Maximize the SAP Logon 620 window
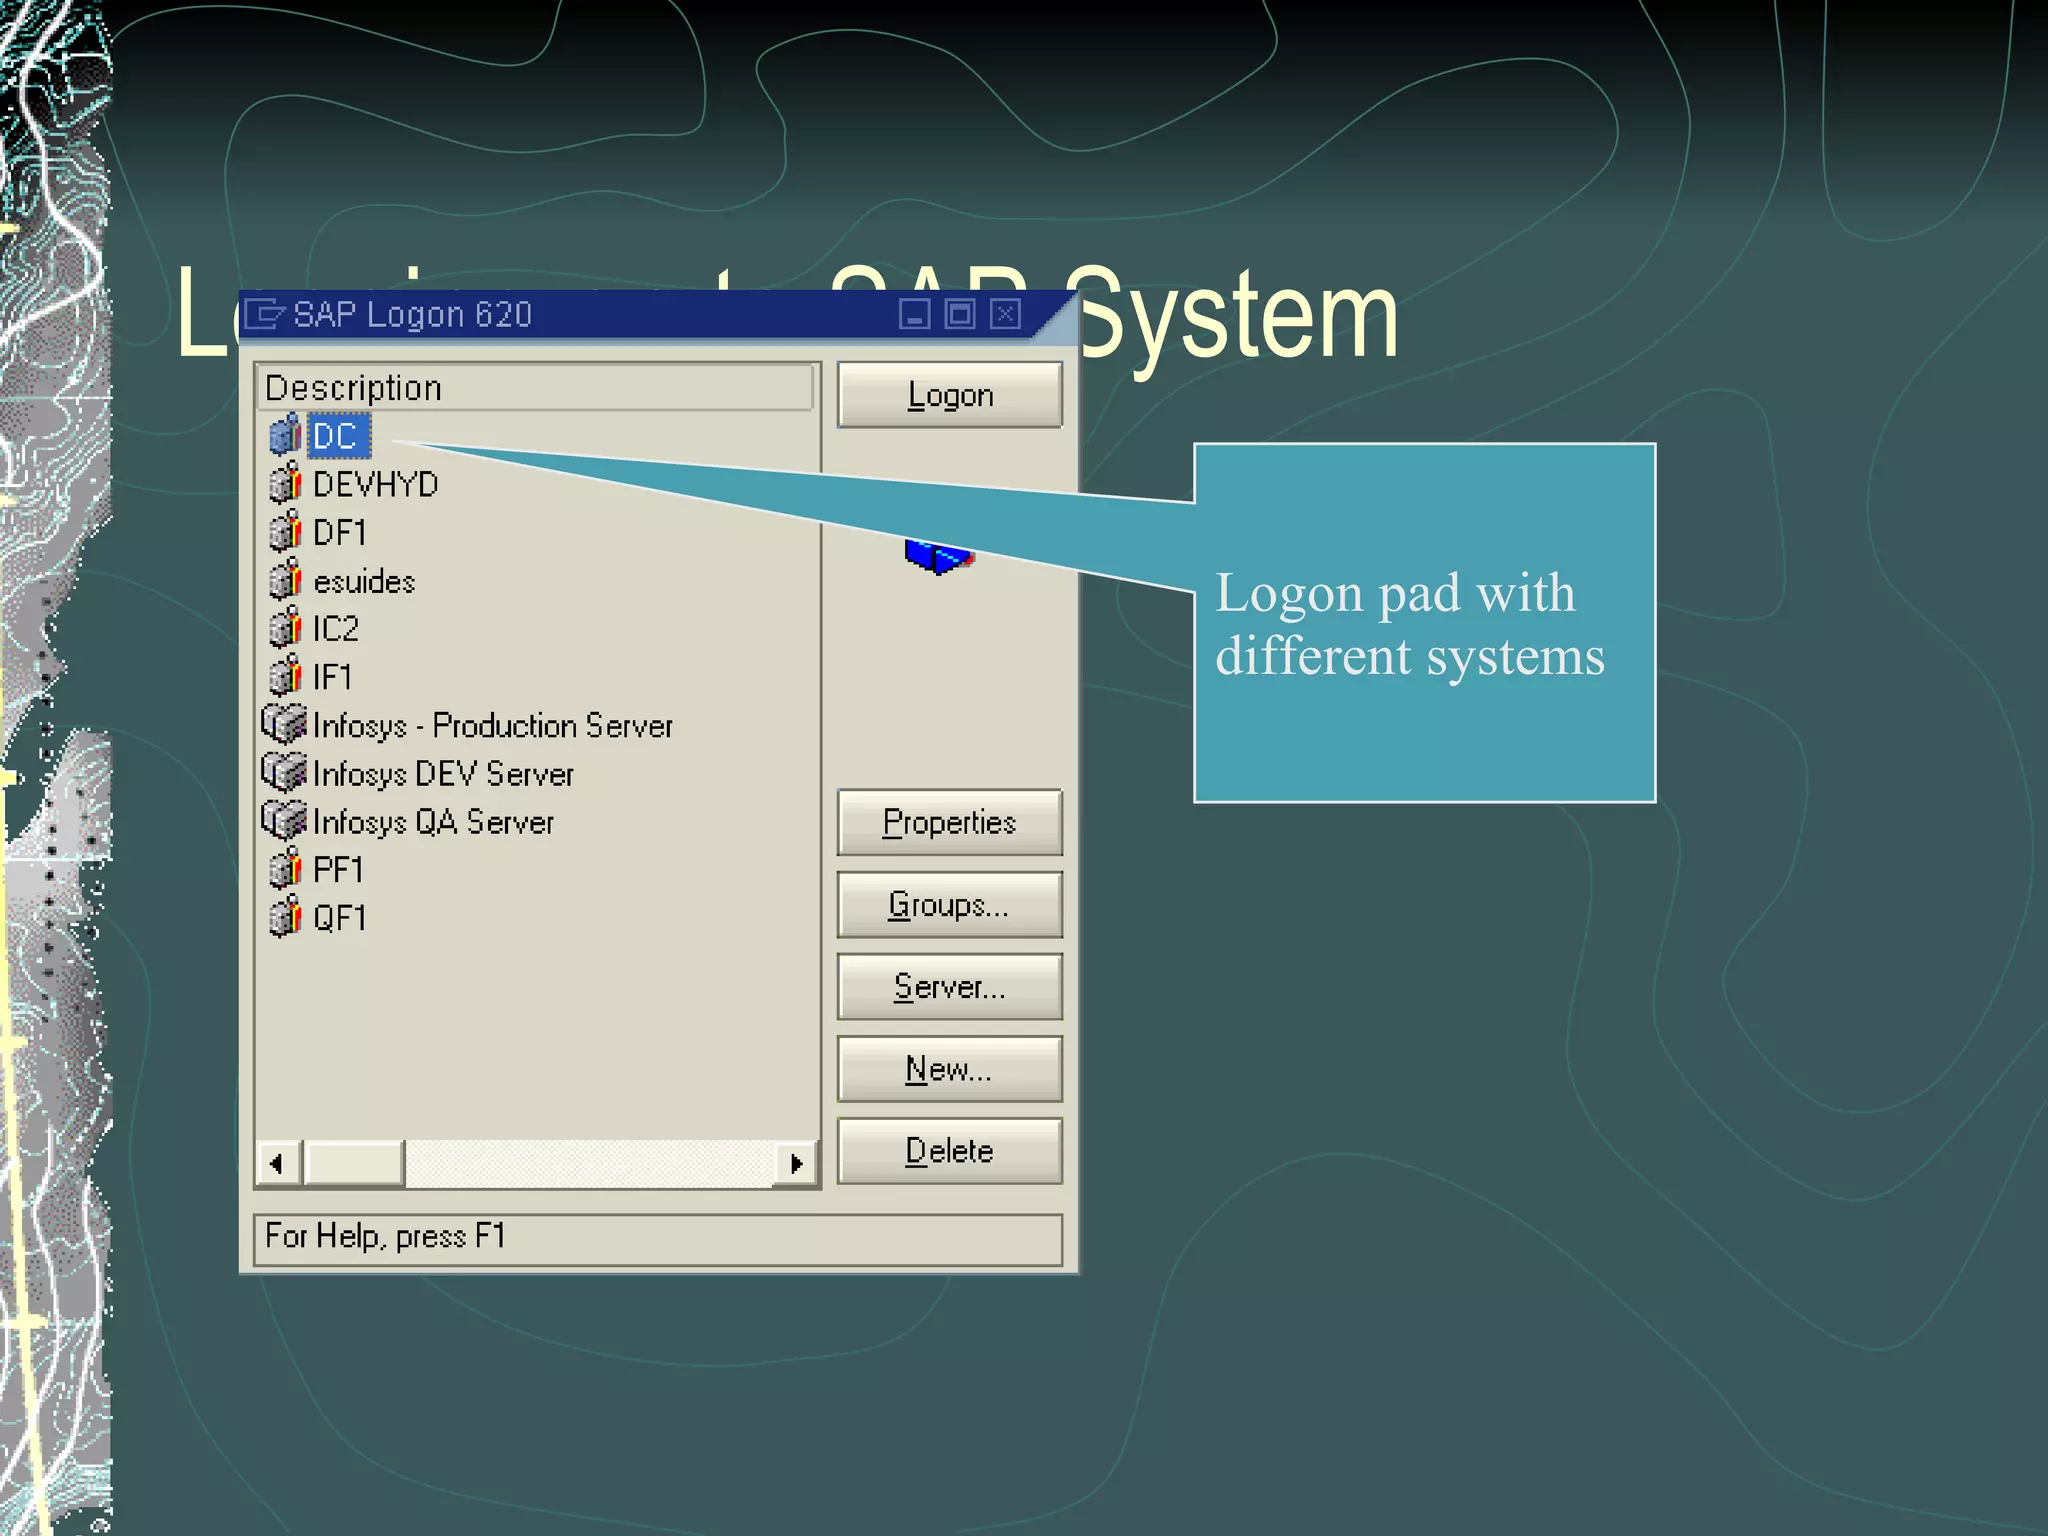 click(x=960, y=314)
